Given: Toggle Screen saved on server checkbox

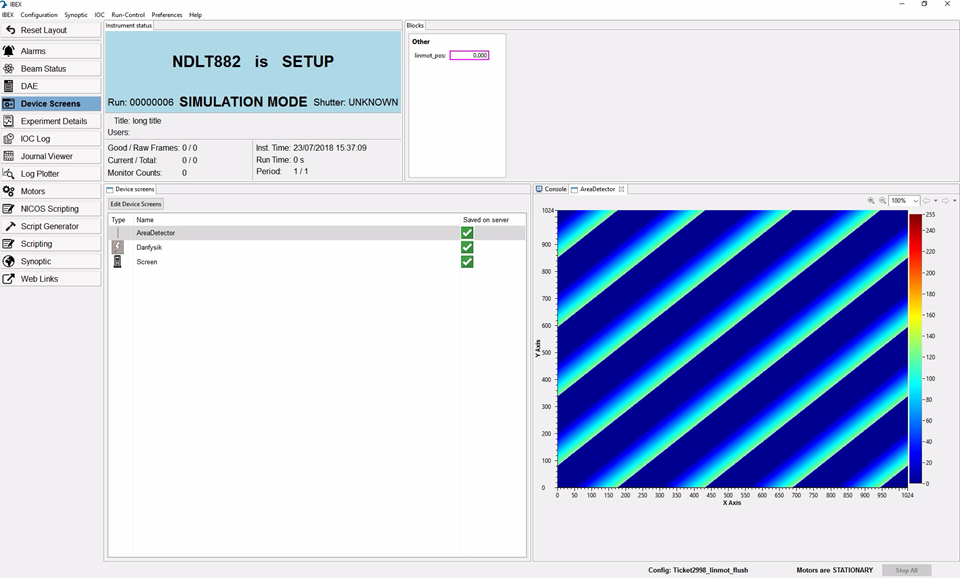Looking at the screenshot, I should (467, 261).
